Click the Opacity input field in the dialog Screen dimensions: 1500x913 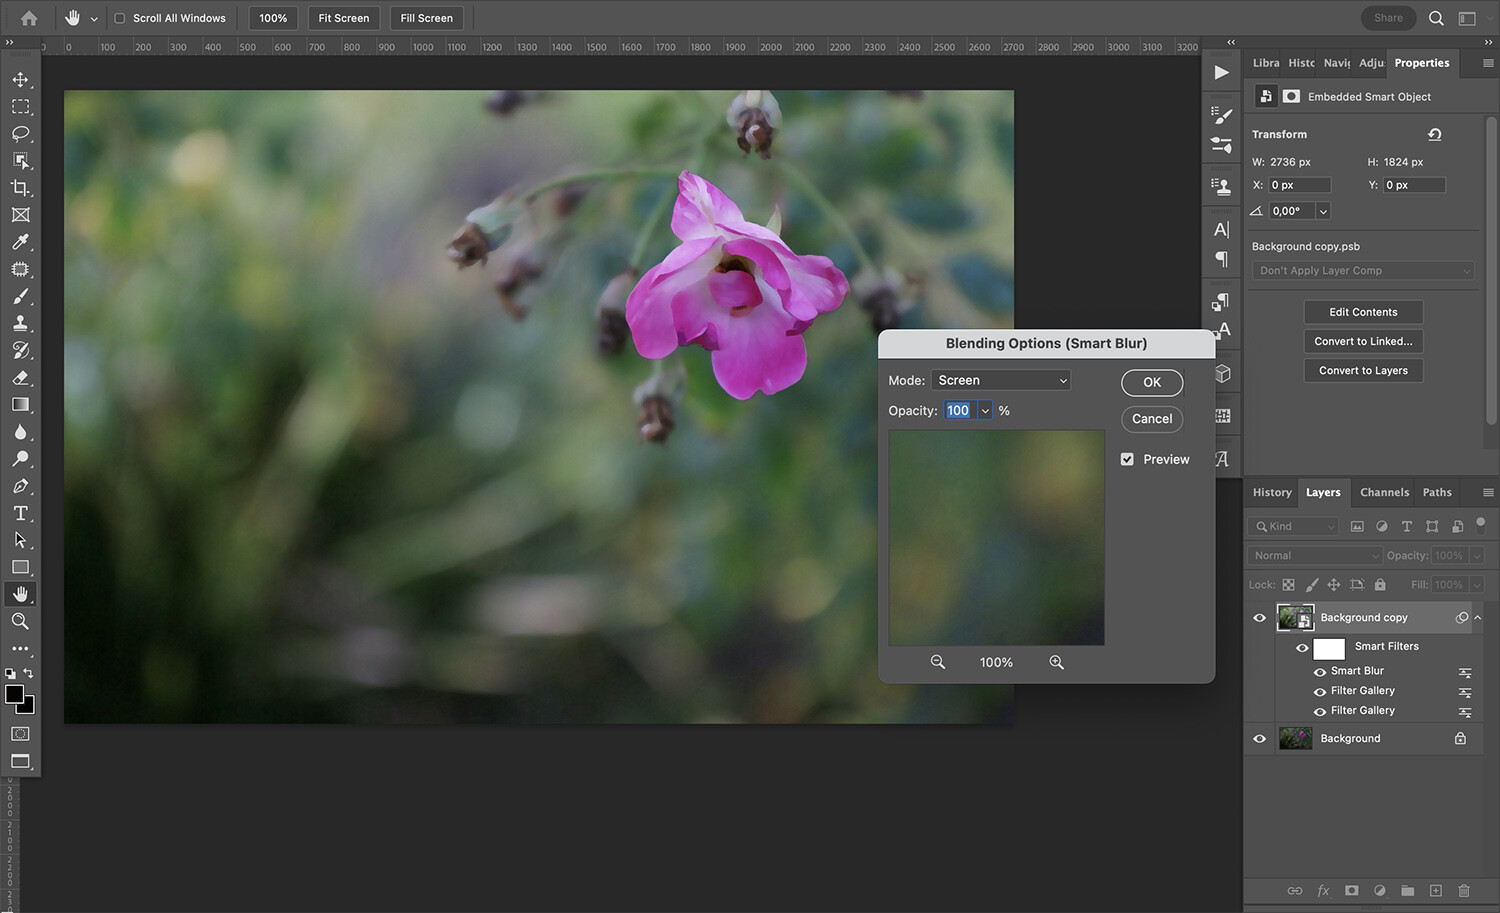coord(958,410)
